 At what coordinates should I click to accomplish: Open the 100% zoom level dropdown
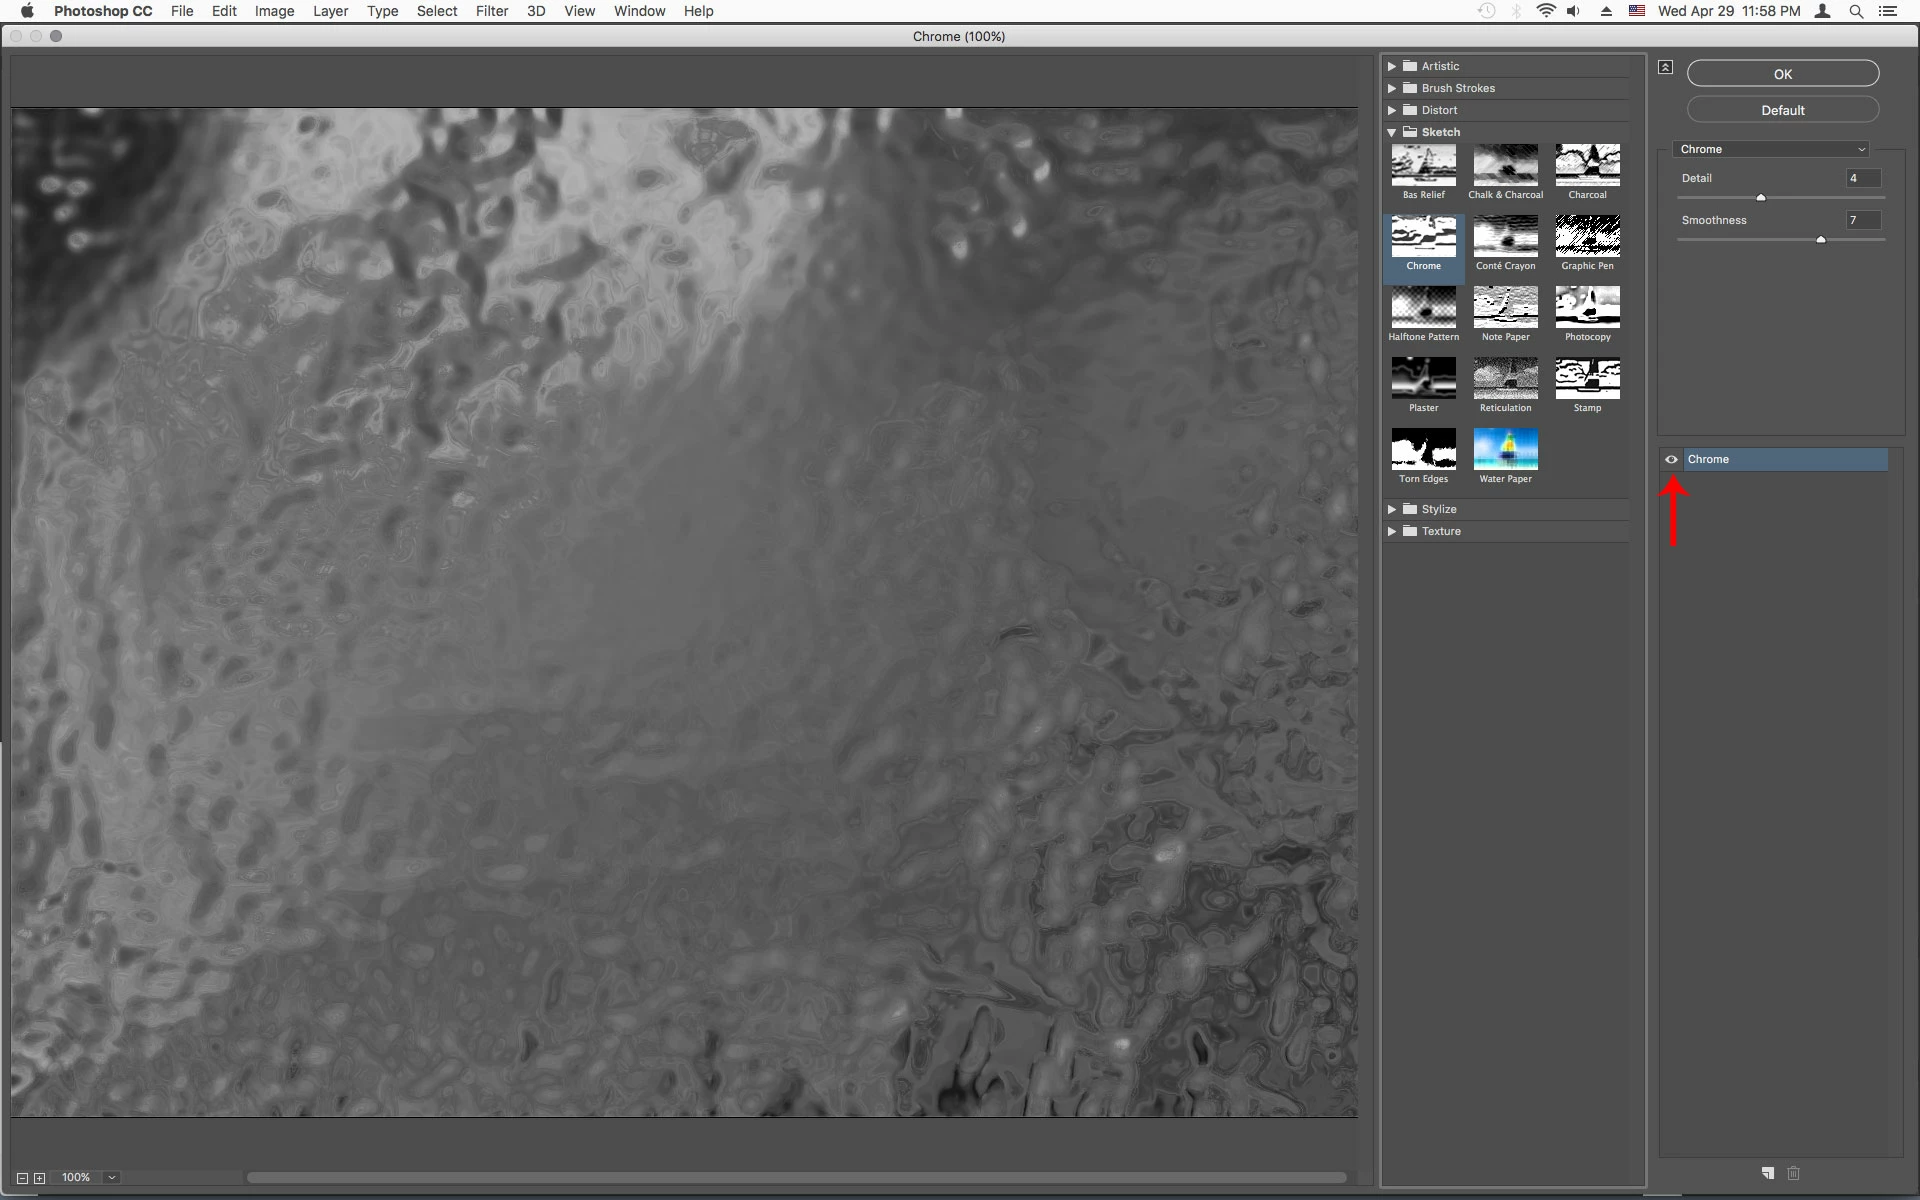tap(112, 1178)
